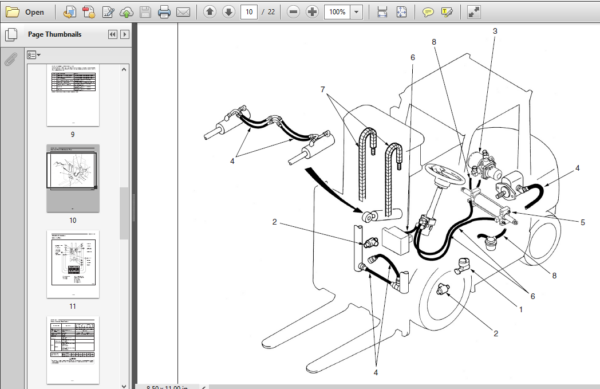Click the email envelope icon
The height and width of the screenshot is (389, 600).
(183, 12)
